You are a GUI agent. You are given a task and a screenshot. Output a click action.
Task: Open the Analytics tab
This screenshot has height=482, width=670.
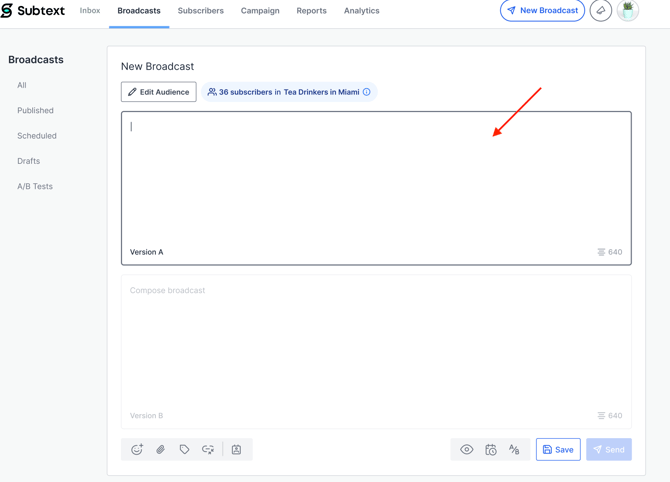coord(361,11)
